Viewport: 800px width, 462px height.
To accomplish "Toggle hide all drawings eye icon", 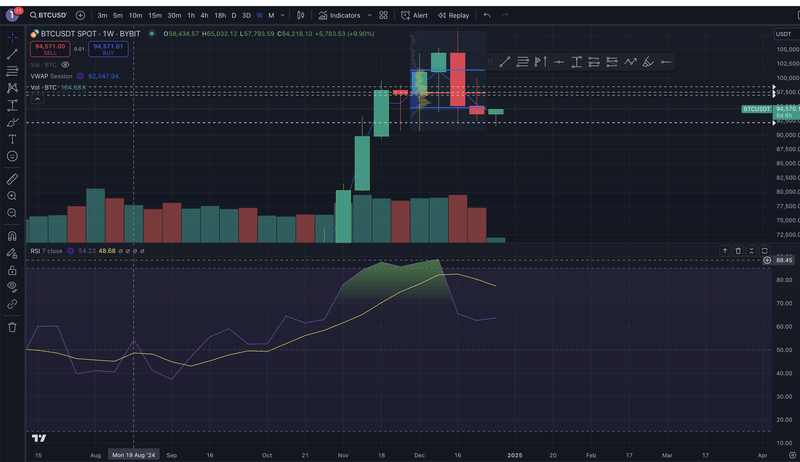I will [x=12, y=287].
